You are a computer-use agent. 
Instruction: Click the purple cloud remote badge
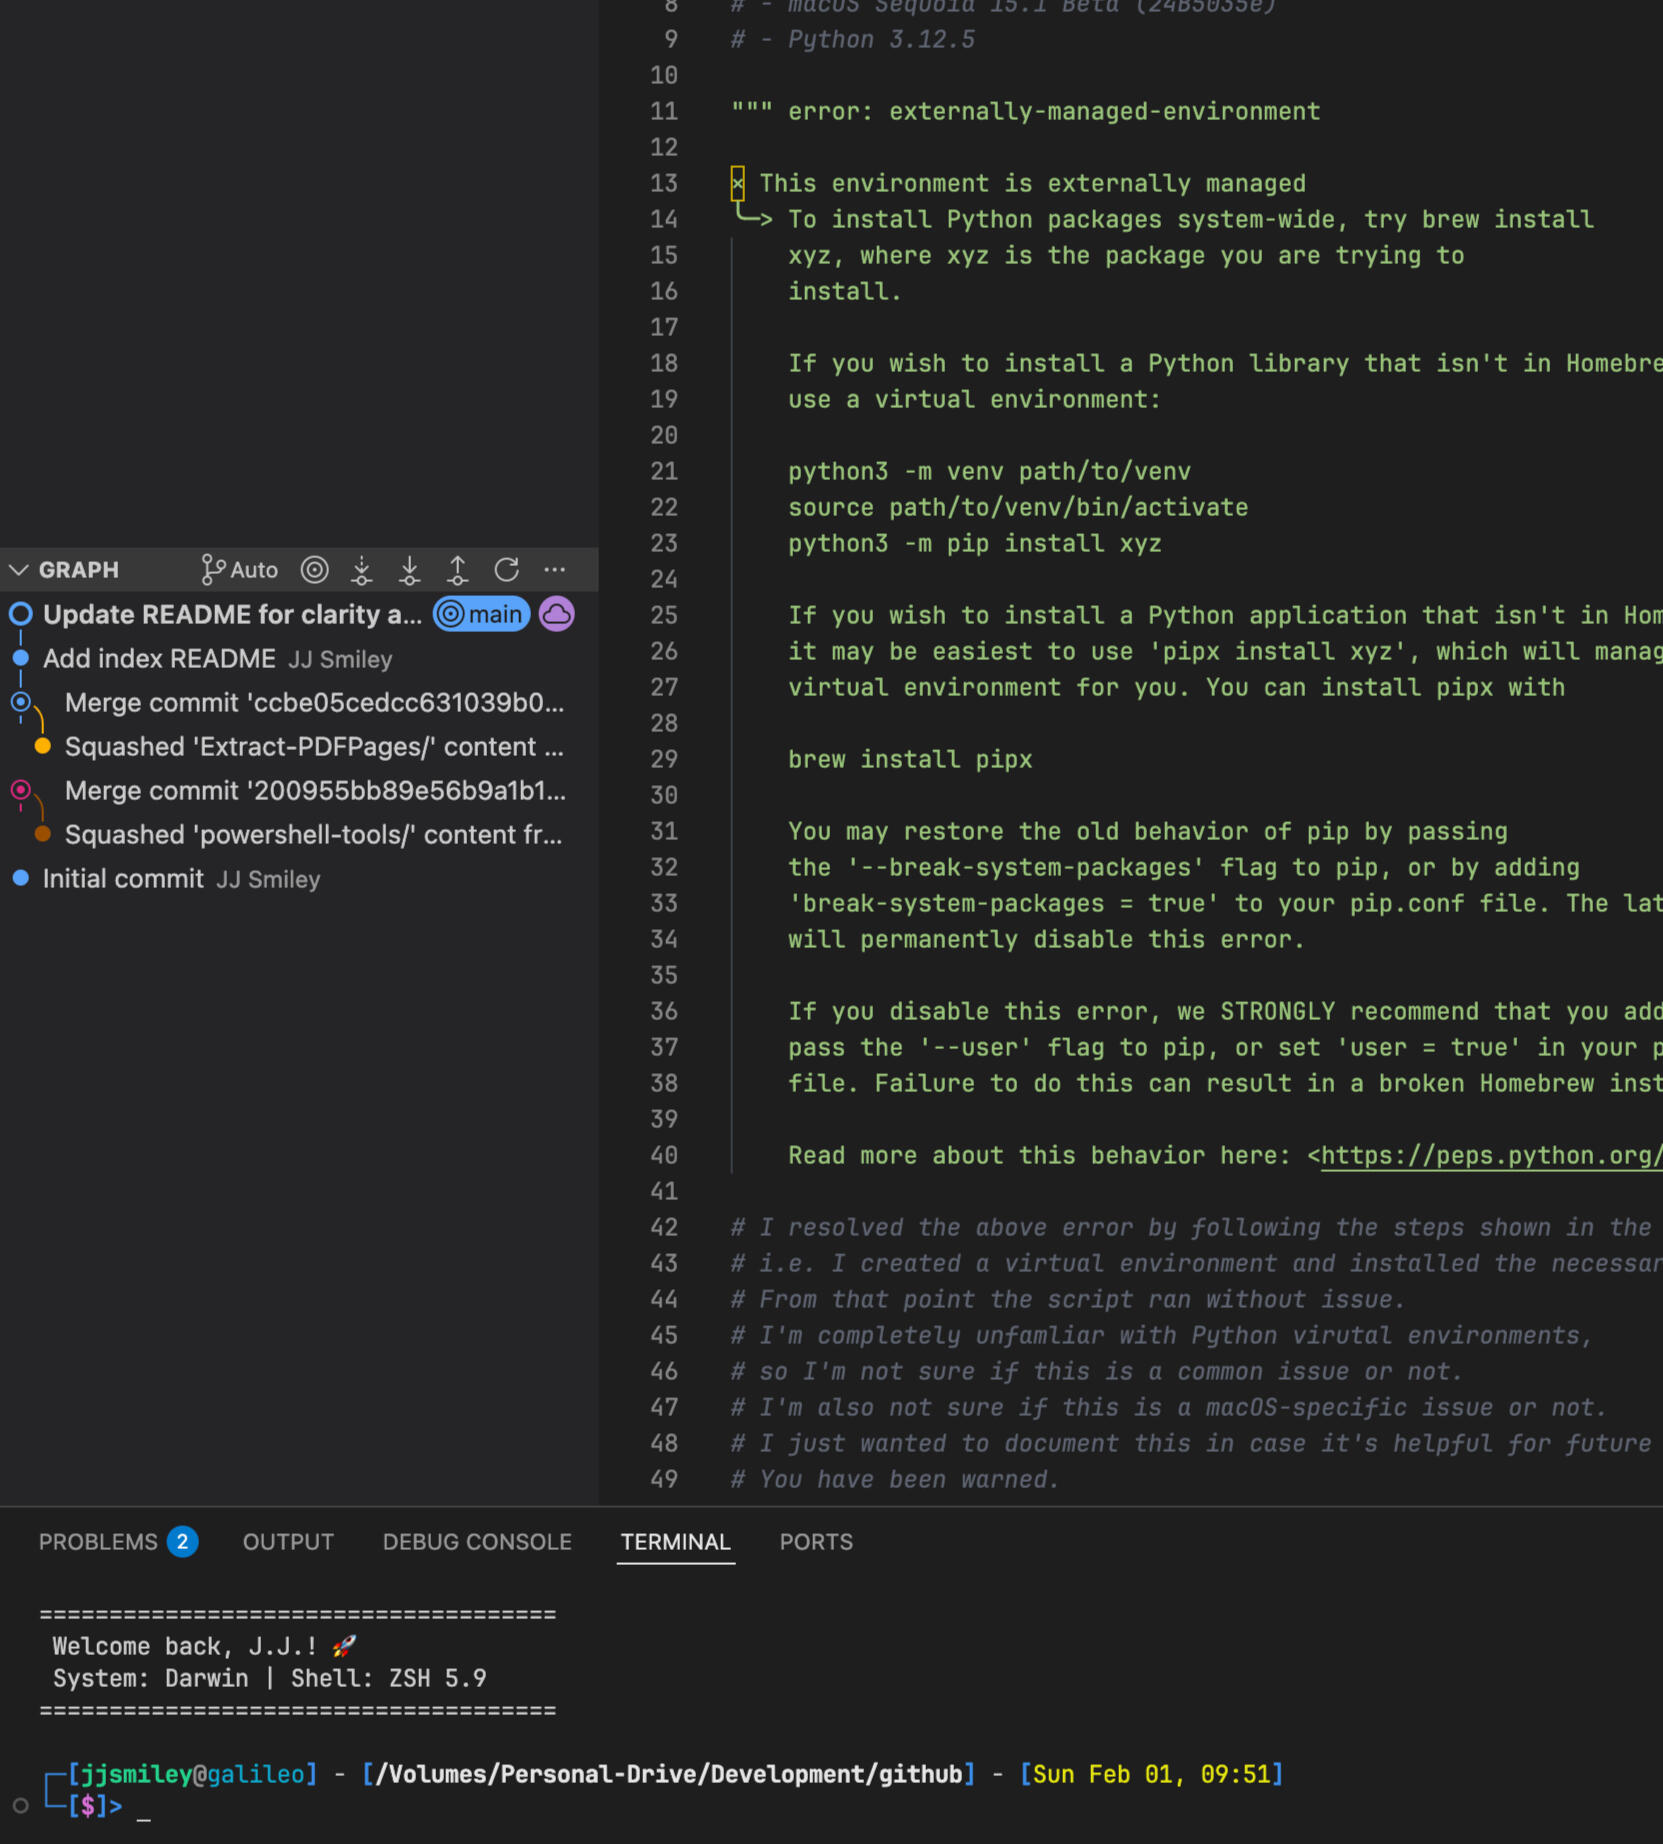[557, 614]
